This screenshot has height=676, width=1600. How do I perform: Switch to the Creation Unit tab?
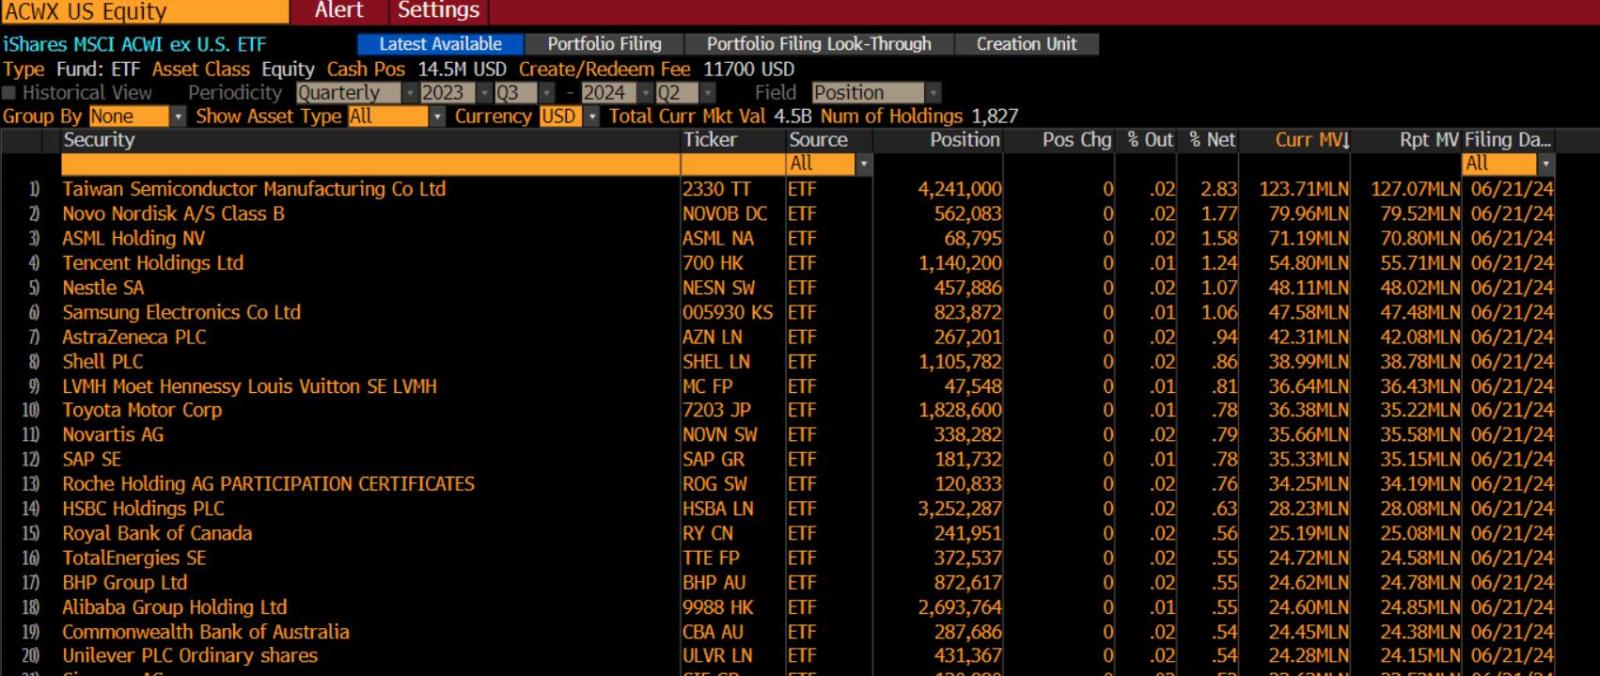(x=1027, y=44)
